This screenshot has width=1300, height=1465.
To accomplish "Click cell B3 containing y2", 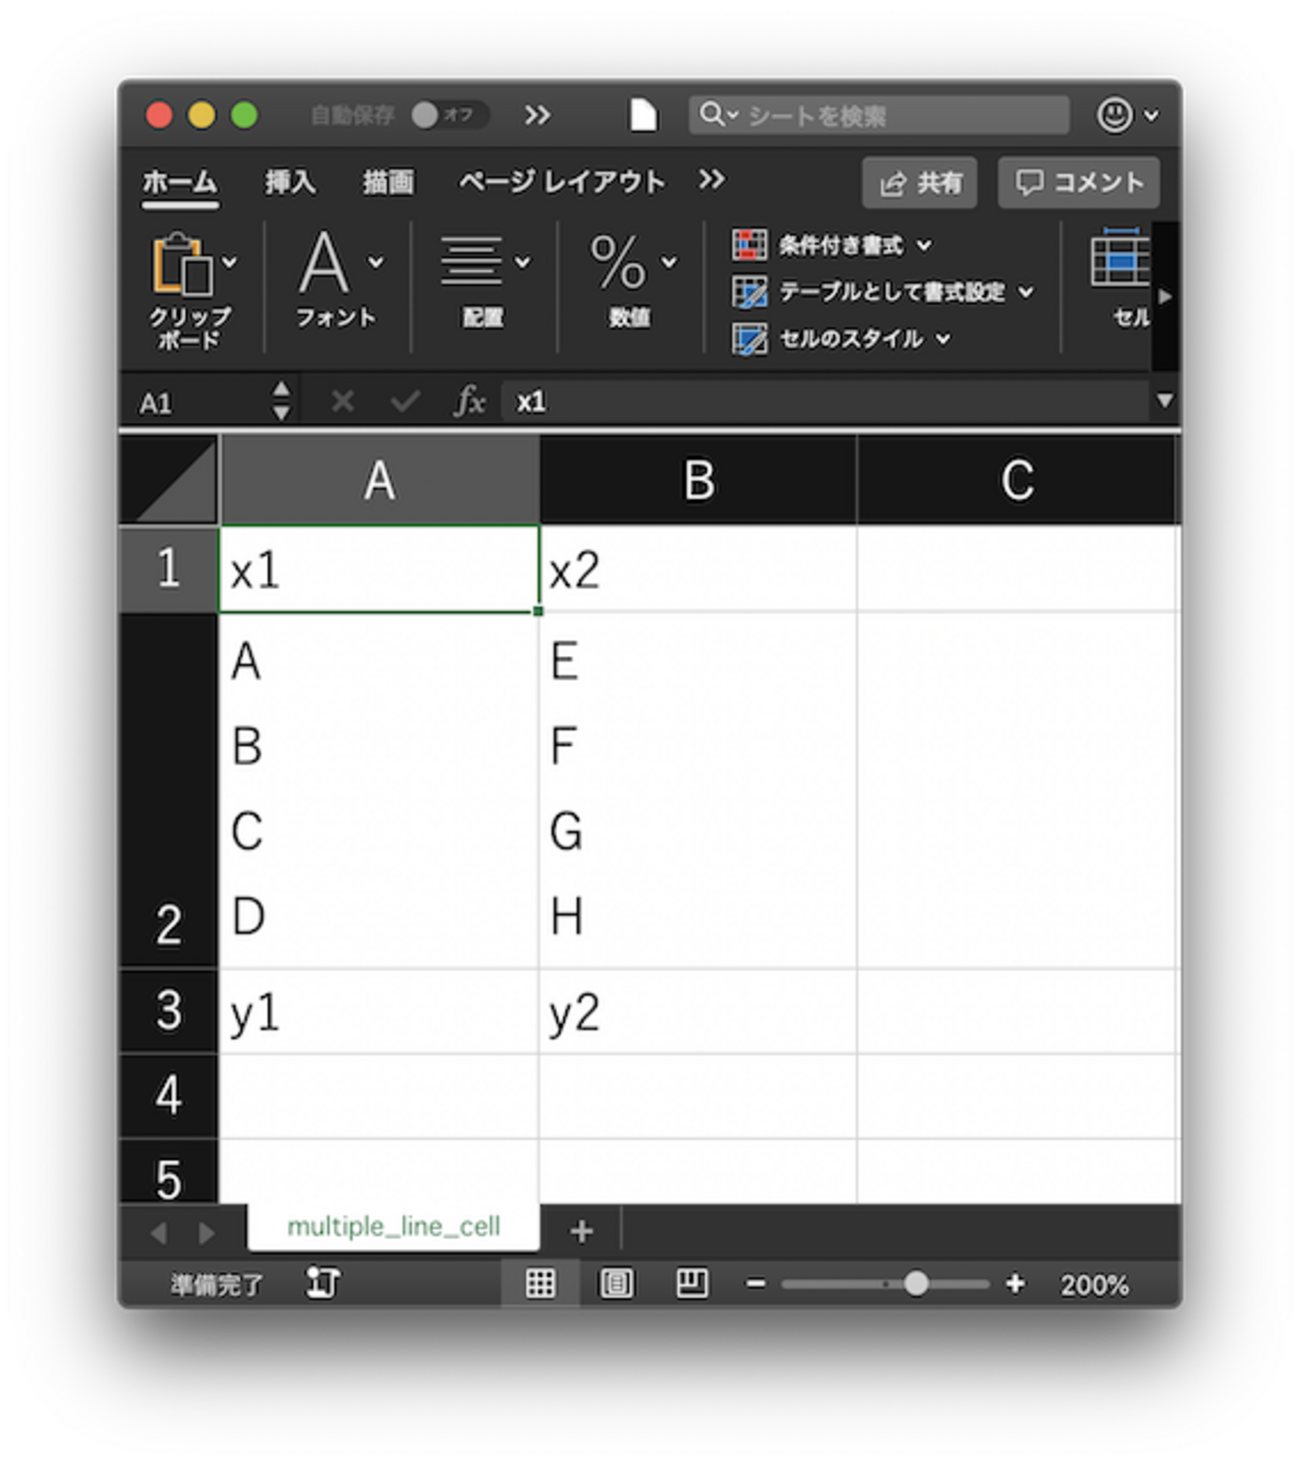I will tap(698, 1011).
